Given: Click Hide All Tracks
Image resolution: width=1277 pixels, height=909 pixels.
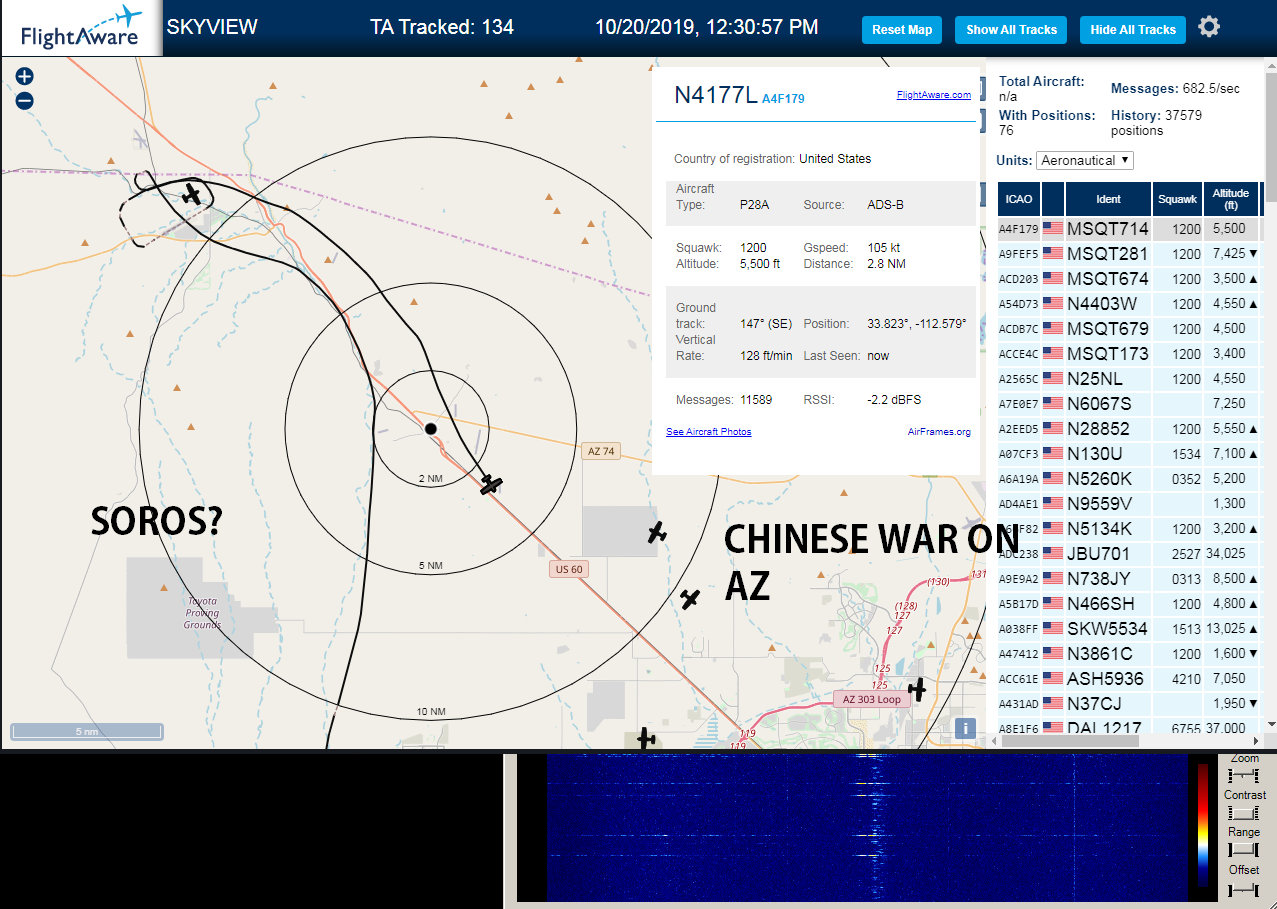Looking at the screenshot, I should pyautogui.click(x=1133, y=30).
